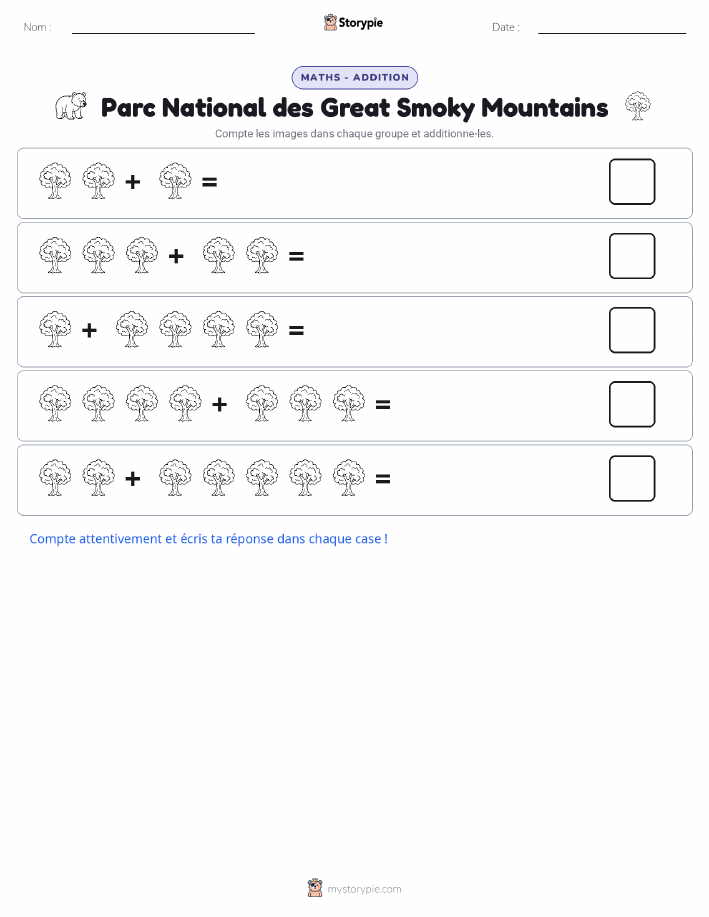Click the Parc National des Great Smoky Mountains title
The image size is (709, 917).
[354, 108]
